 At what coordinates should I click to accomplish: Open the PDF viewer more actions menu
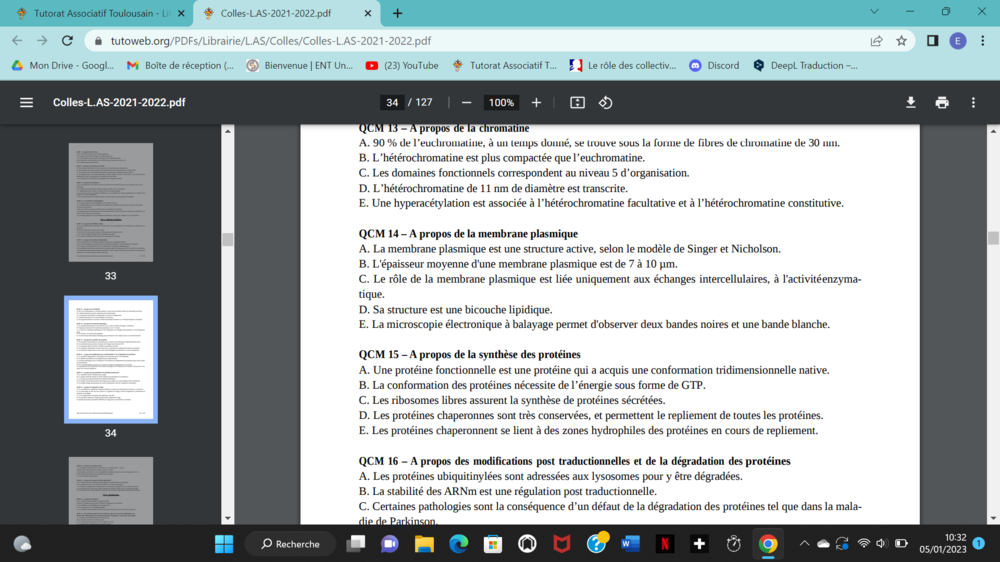click(x=973, y=103)
